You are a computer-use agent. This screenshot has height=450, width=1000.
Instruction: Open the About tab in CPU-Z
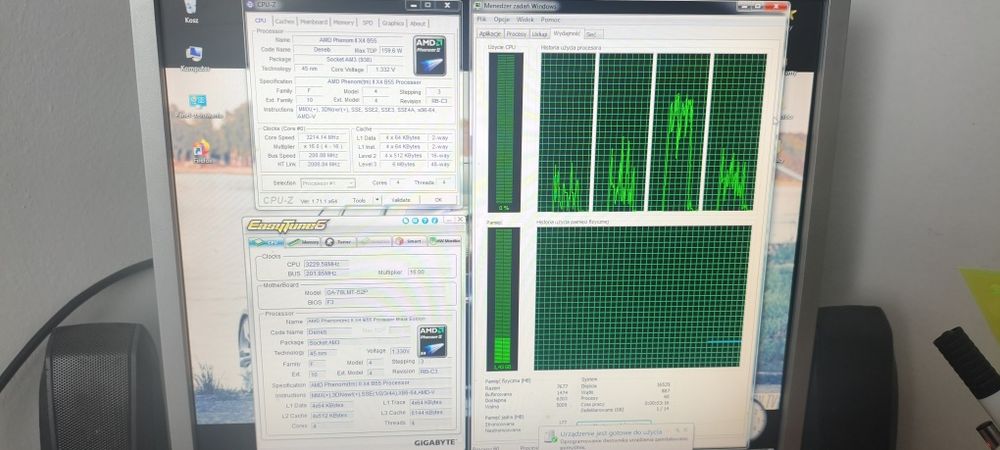[x=418, y=23]
